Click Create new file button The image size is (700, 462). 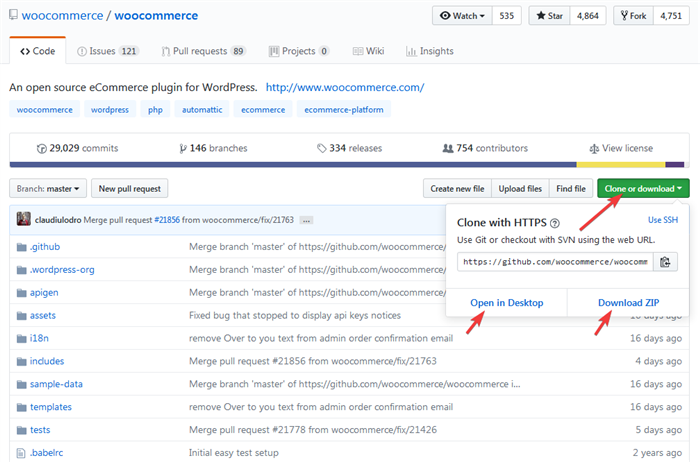pos(457,189)
